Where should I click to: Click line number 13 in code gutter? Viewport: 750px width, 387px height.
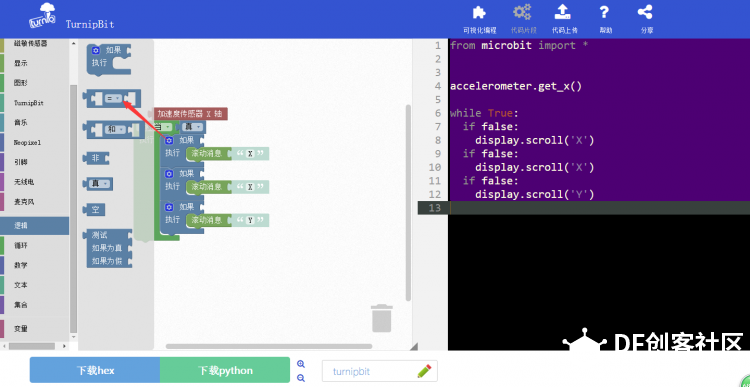(436, 208)
